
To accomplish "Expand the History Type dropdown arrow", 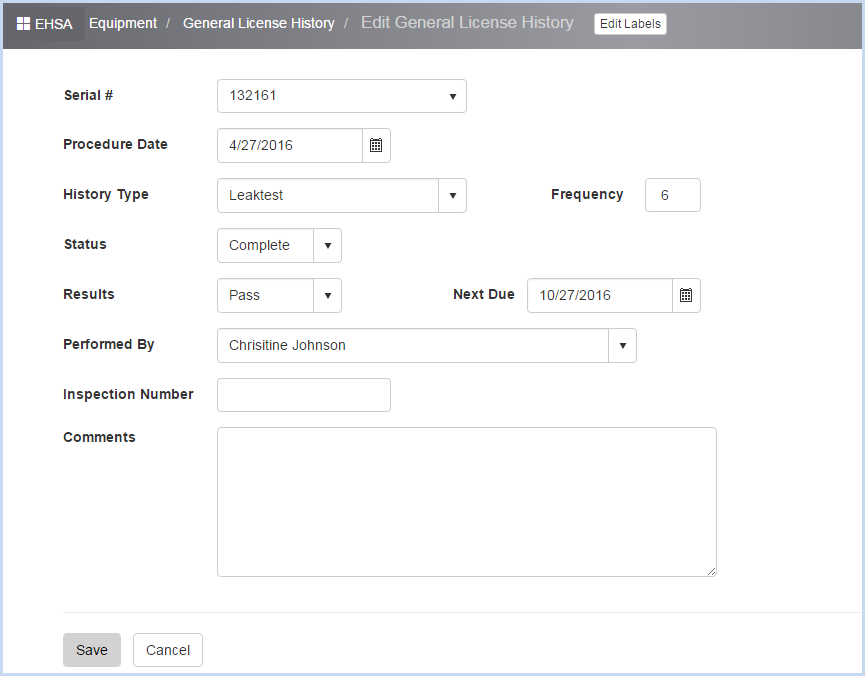I will point(452,195).
